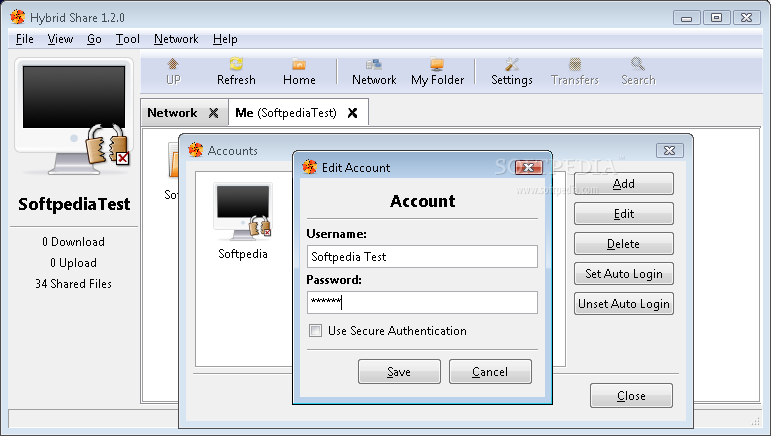Click the large SoftpediaTest computer avatar
Viewport: 771px width, 436px height.
[74, 116]
